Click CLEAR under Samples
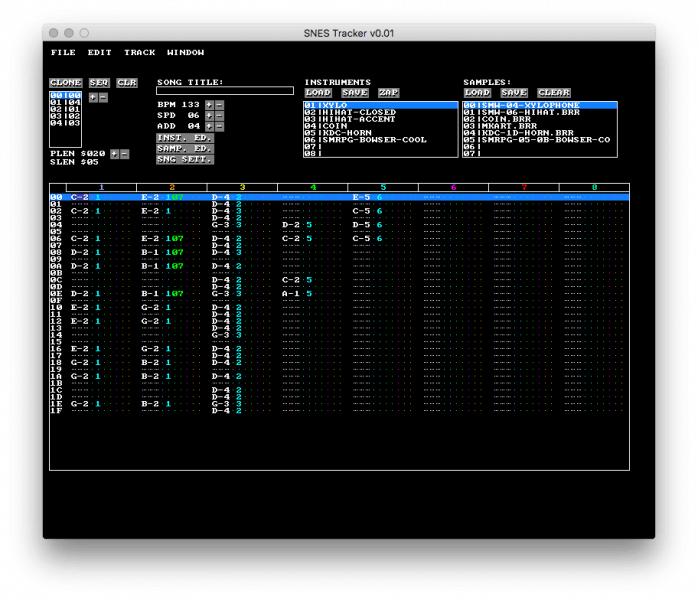Screen dimensions: 698x600 (554, 93)
